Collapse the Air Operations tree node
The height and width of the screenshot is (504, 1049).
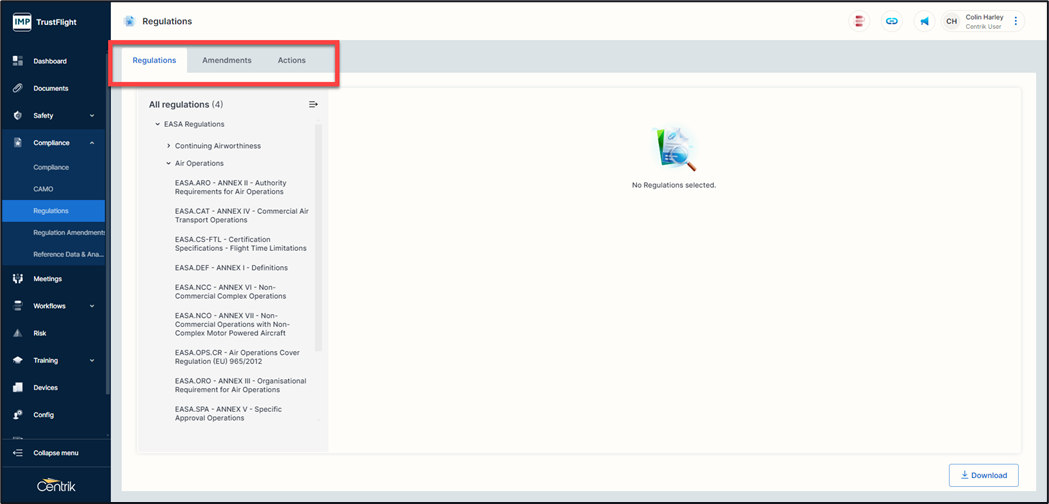[x=169, y=163]
